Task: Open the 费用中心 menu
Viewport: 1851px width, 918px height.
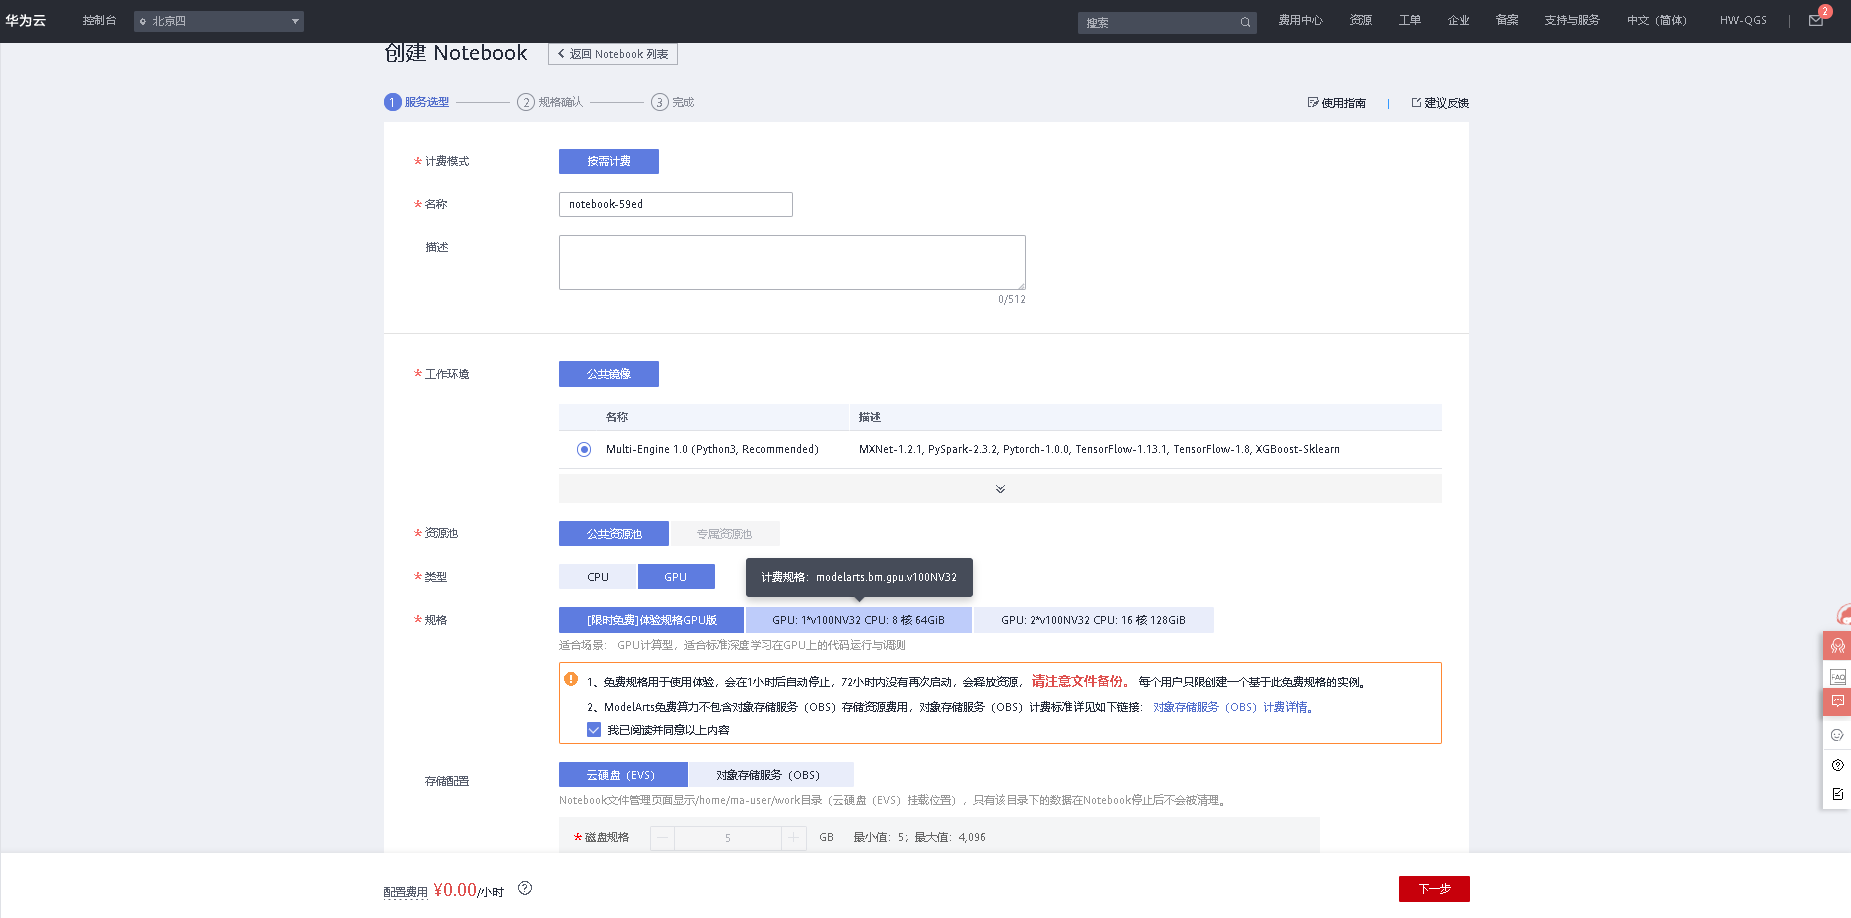Action: (1300, 20)
